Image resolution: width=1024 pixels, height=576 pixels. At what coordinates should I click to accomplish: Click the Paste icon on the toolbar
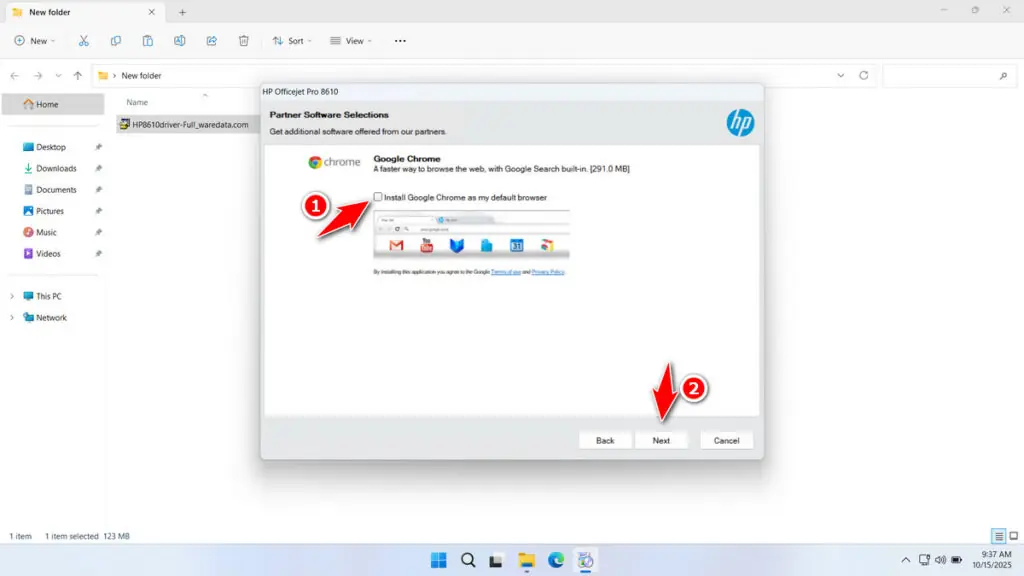(x=147, y=40)
